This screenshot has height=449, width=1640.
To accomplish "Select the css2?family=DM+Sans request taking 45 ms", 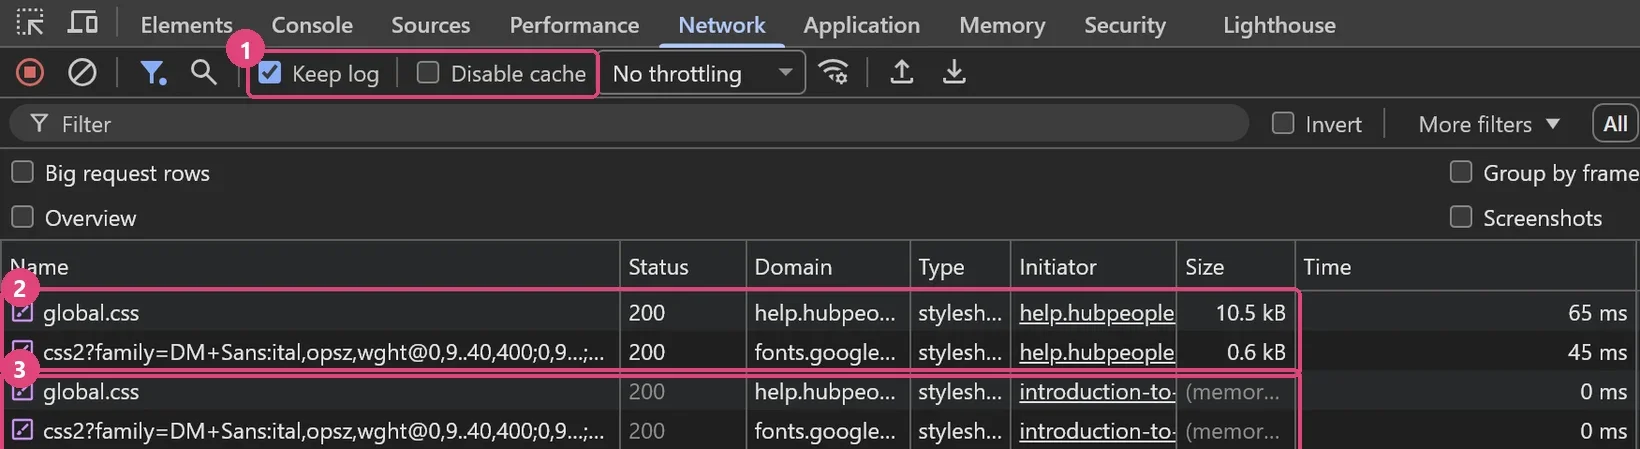I will [x=323, y=352].
